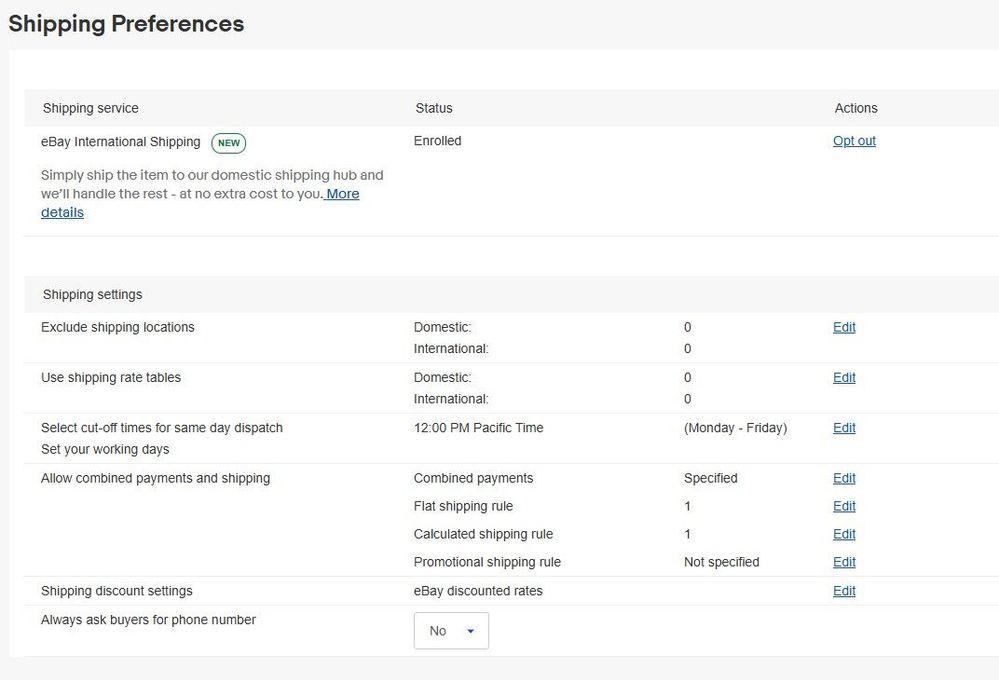Image resolution: width=999 pixels, height=680 pixels.
Task: Click the Use shipping rate tables label
Action: (111, 377)
